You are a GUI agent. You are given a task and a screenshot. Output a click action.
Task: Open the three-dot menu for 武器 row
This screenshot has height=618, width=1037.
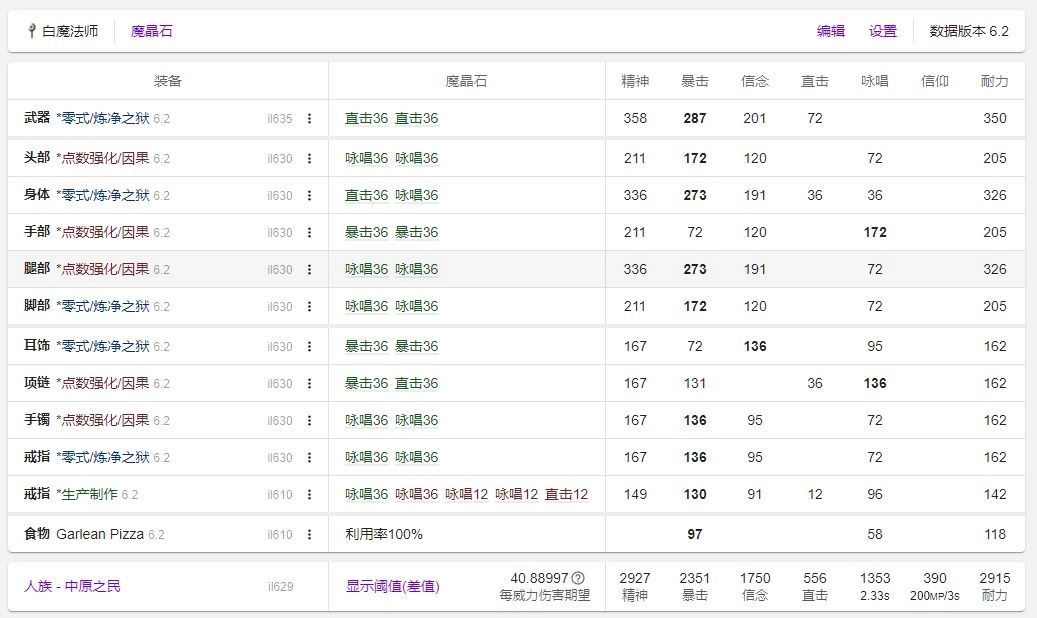309,119
